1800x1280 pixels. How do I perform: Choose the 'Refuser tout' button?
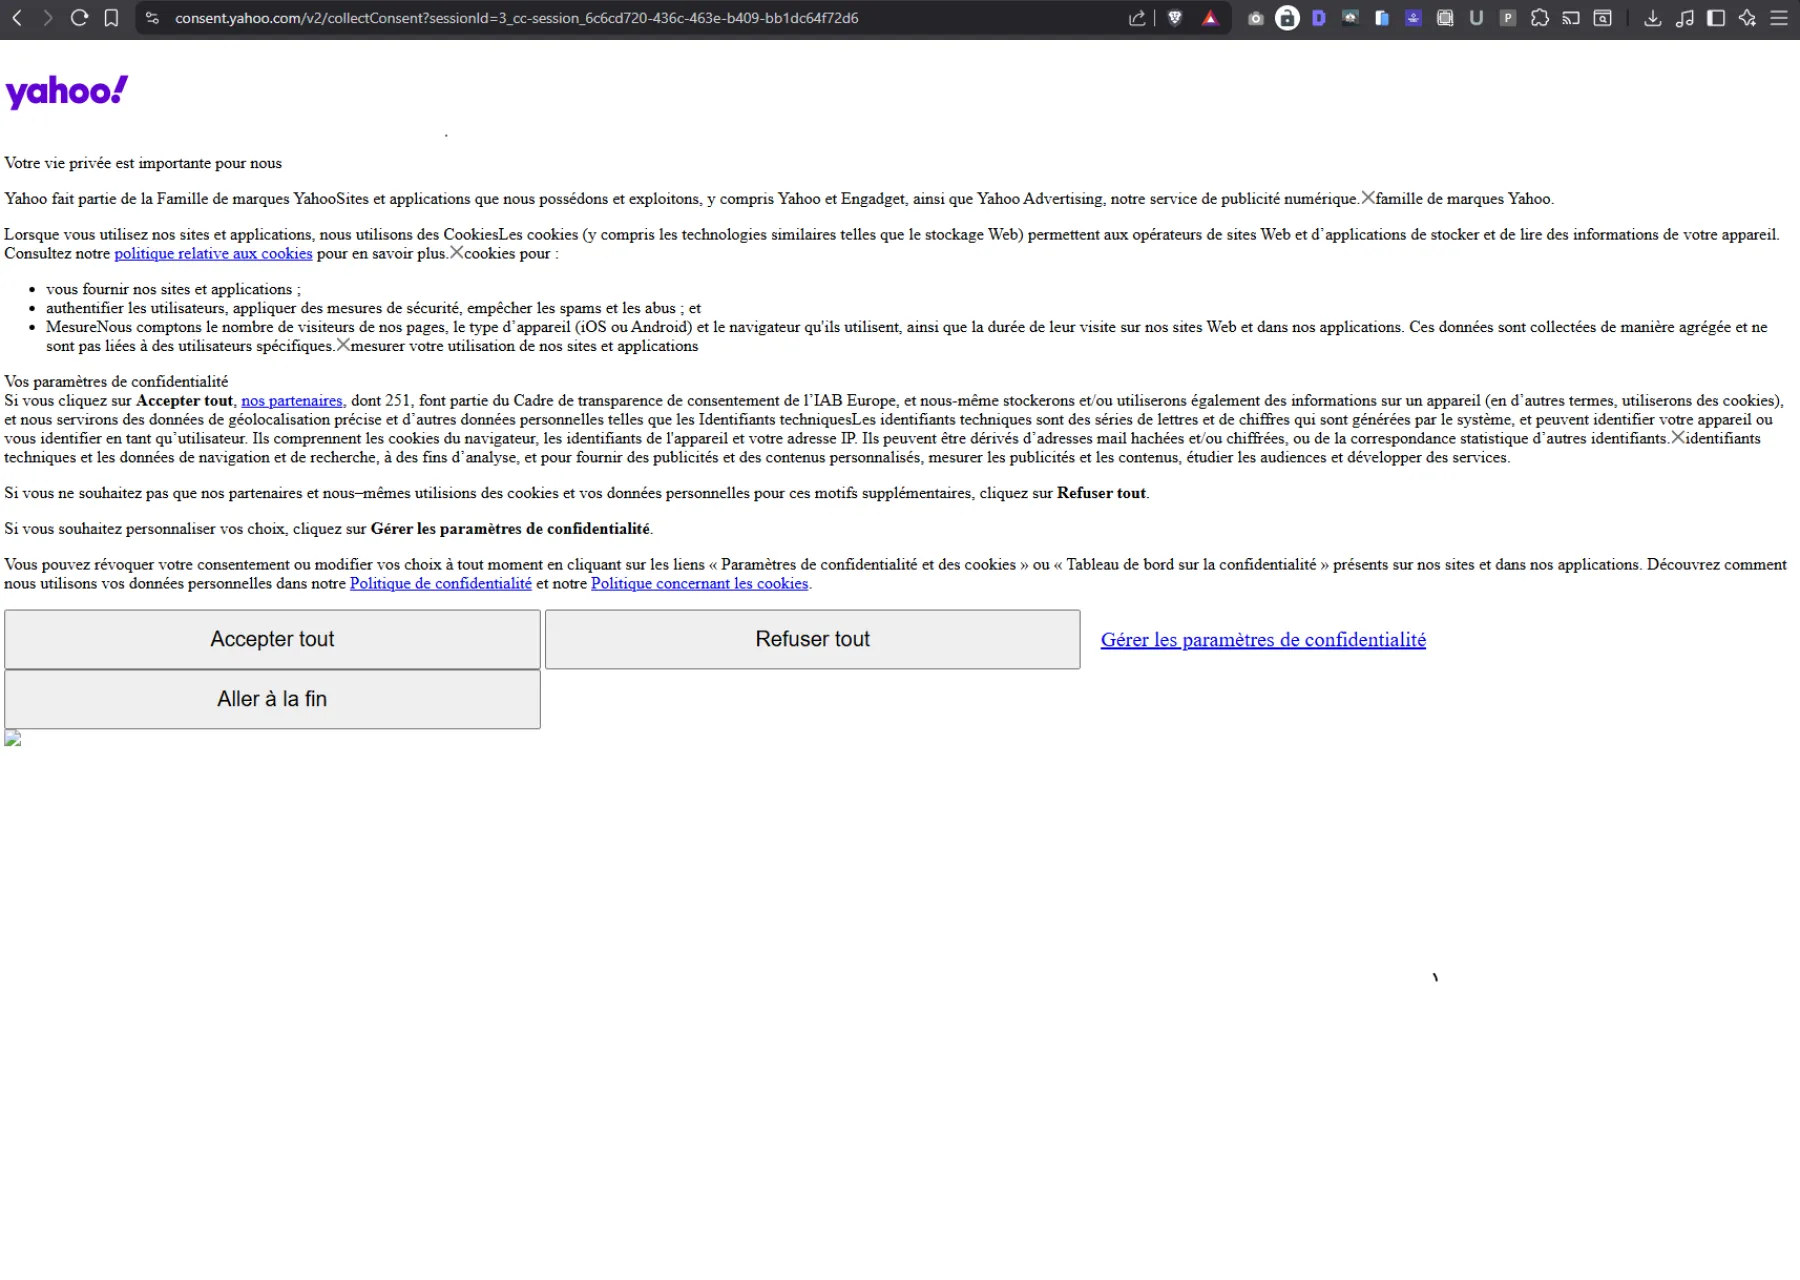click(x=812, y=639)
